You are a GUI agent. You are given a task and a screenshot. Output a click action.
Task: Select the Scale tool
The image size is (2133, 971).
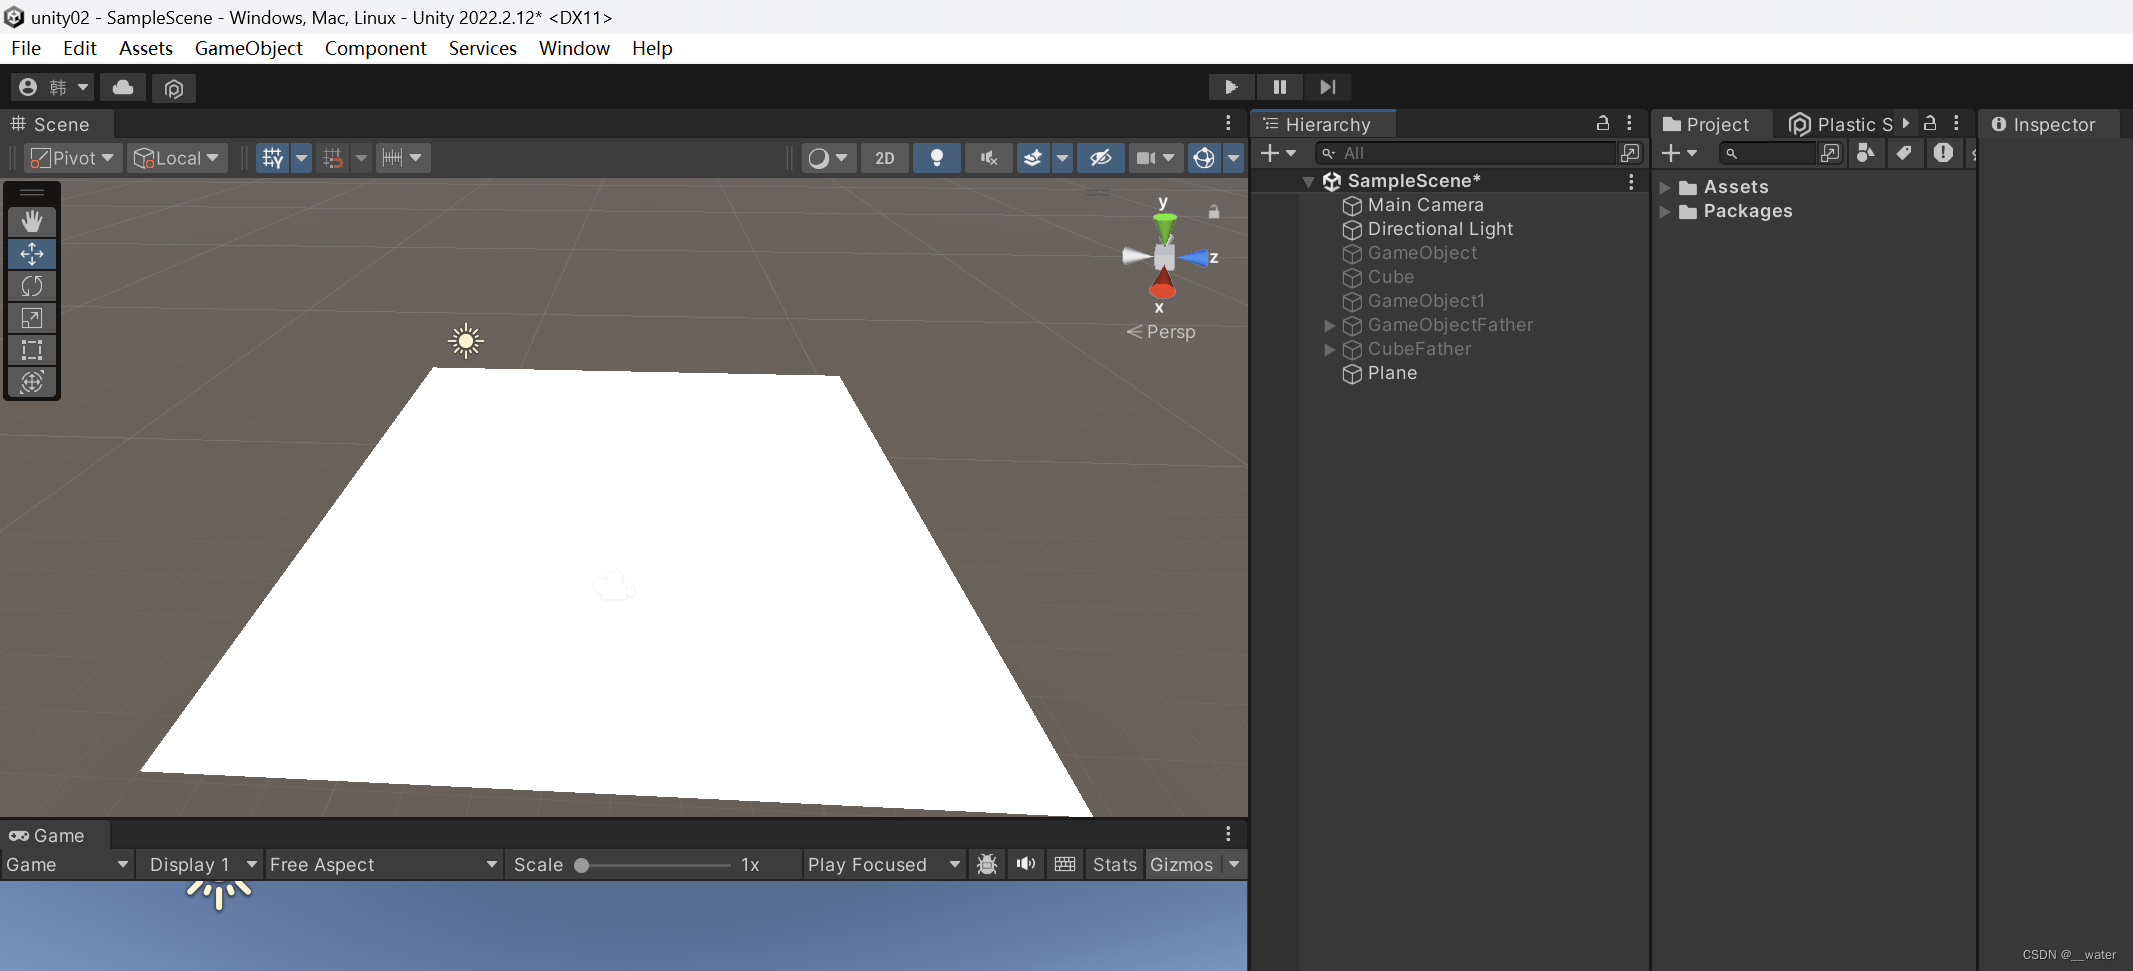point(32,318)
